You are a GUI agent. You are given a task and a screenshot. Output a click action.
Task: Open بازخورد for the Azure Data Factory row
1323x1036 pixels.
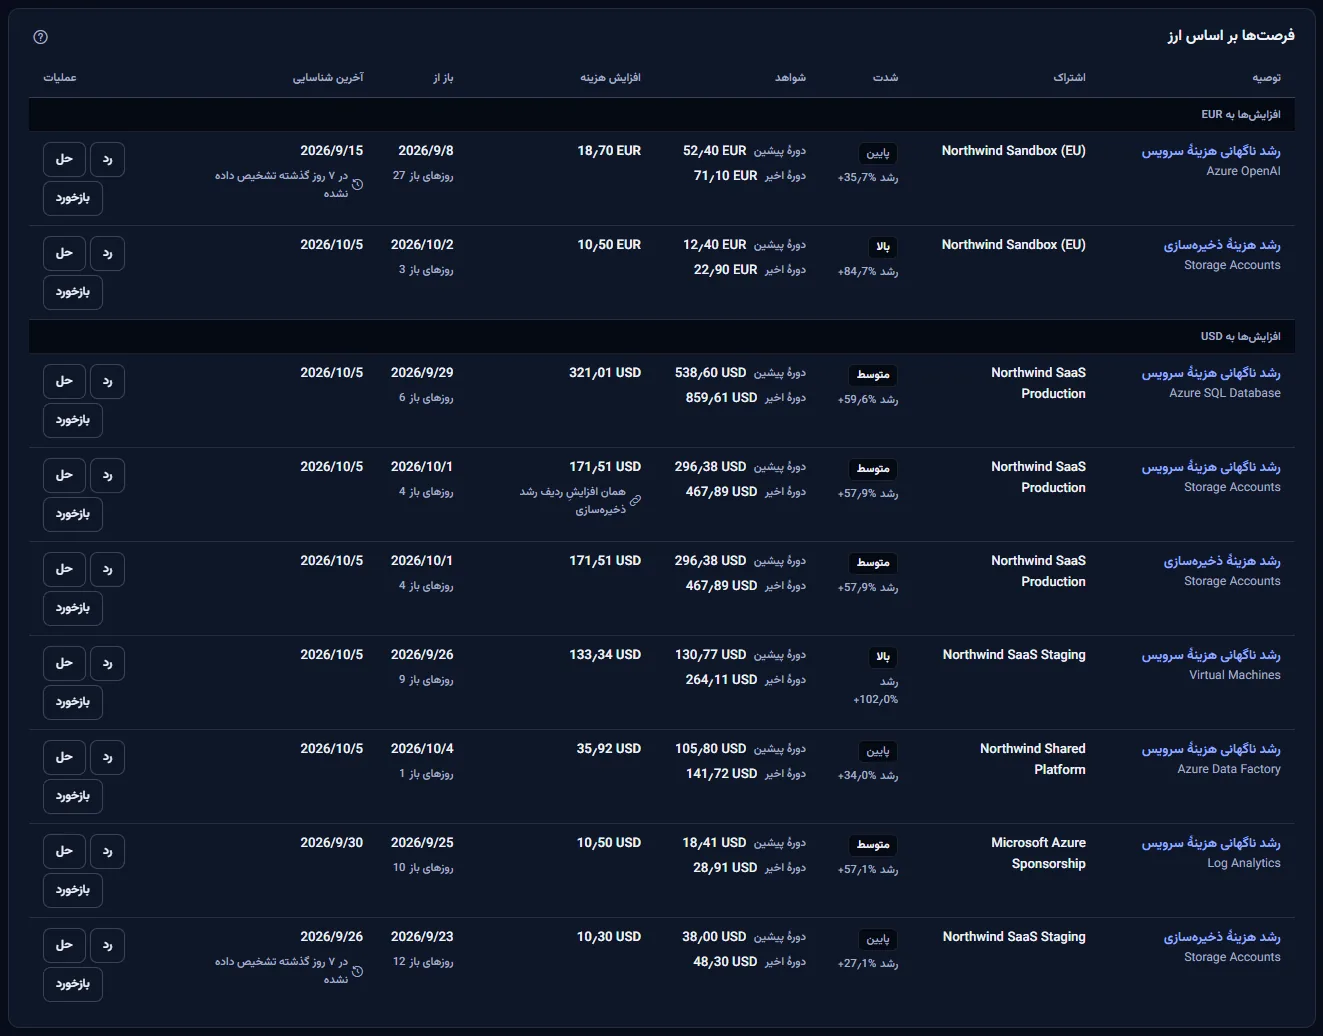click(73, 796)
